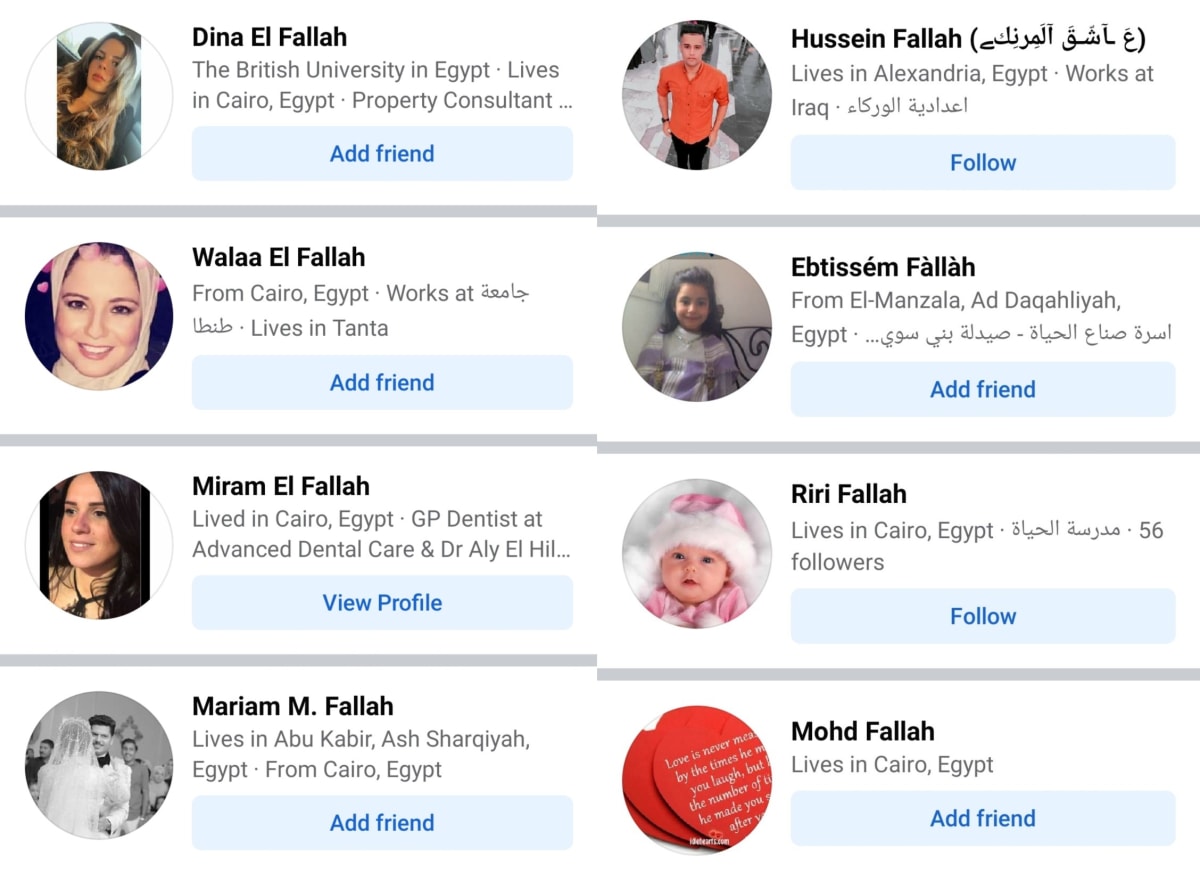
Task: Add Mariam M. Fallah as friend
Action: 382,823
